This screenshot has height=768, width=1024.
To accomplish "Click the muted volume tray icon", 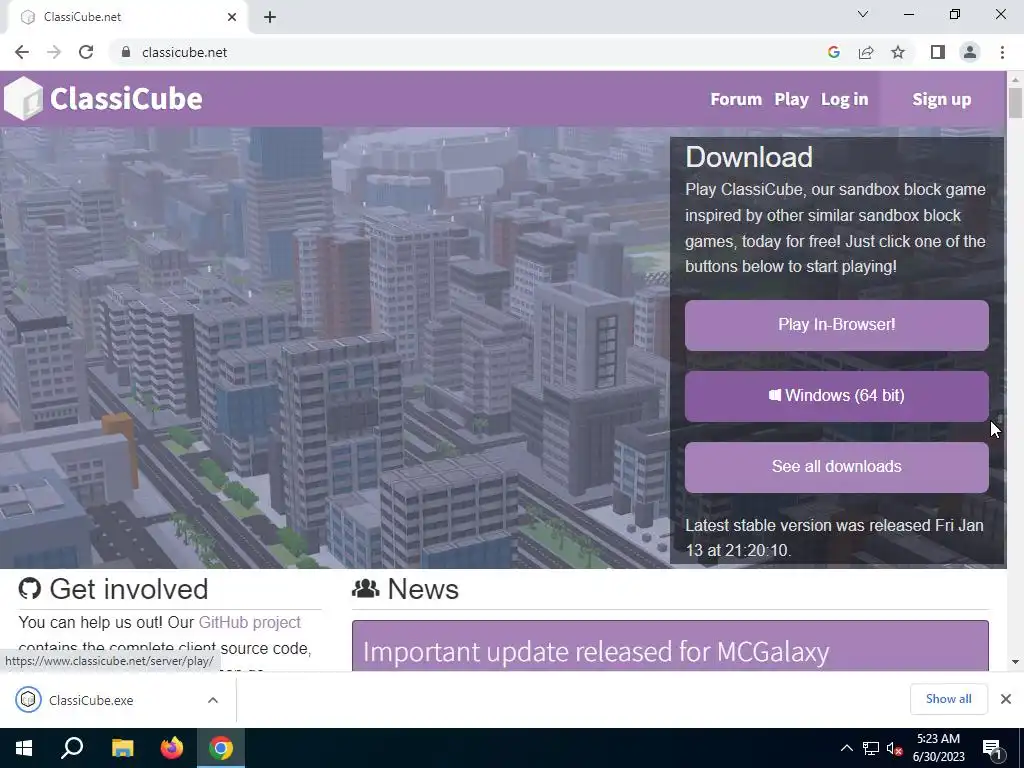I will [895, 748].
